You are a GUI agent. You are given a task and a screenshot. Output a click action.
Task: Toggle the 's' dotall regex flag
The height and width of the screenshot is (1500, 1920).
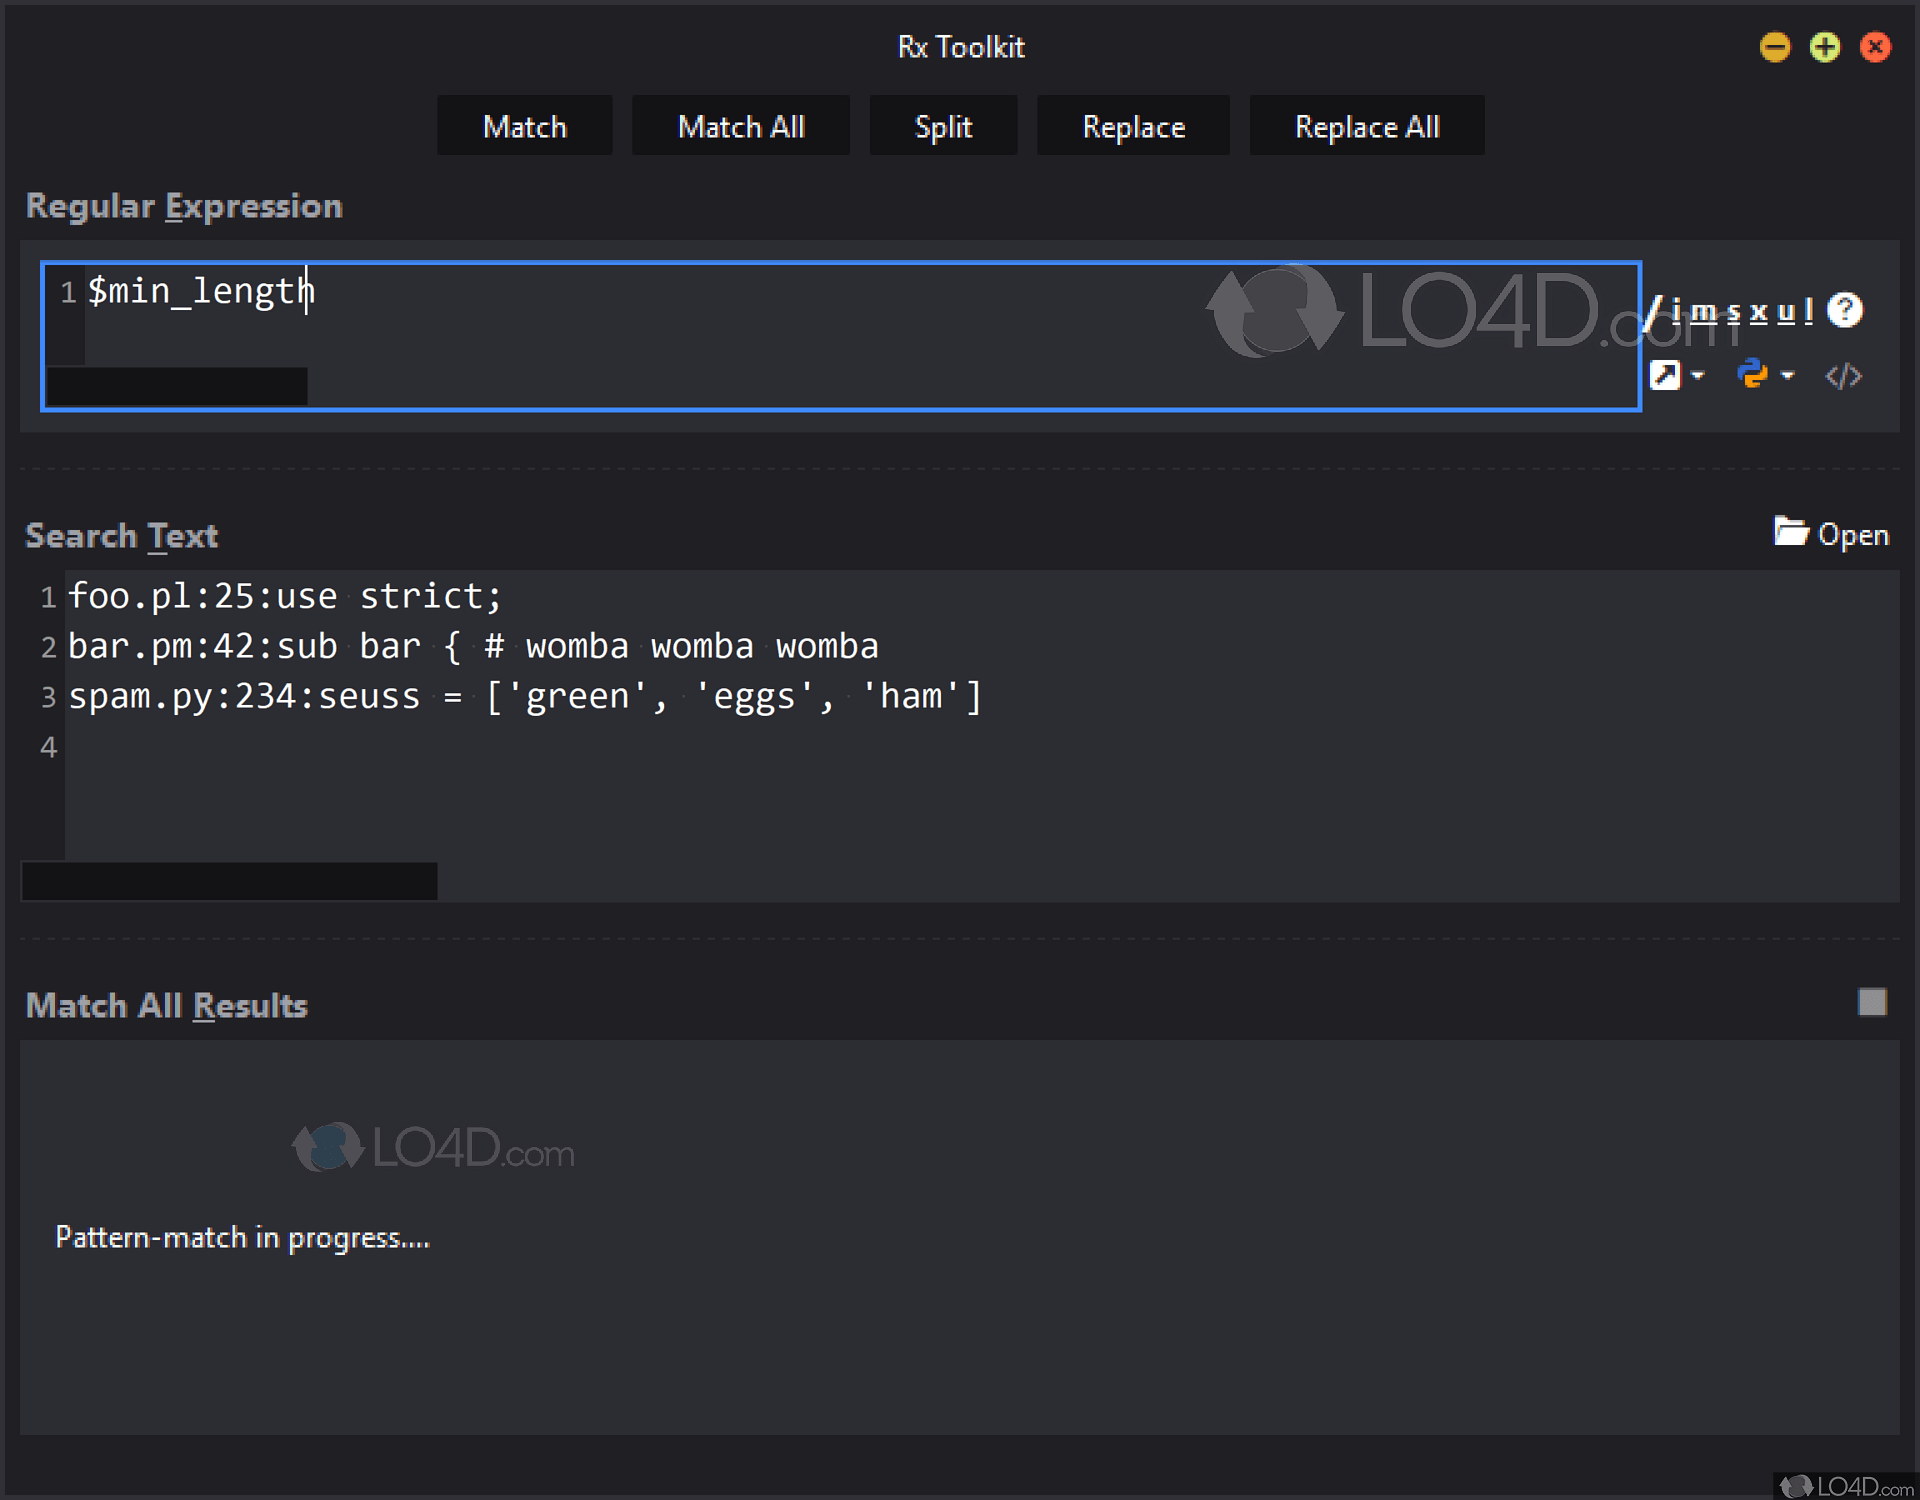(x=1733, y=312)
